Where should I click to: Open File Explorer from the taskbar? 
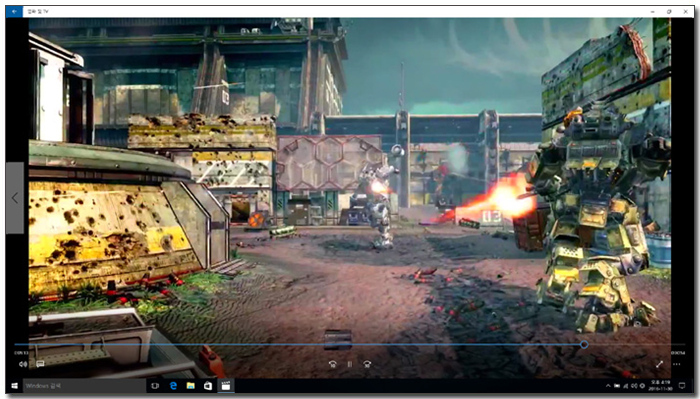coord(191,386)
